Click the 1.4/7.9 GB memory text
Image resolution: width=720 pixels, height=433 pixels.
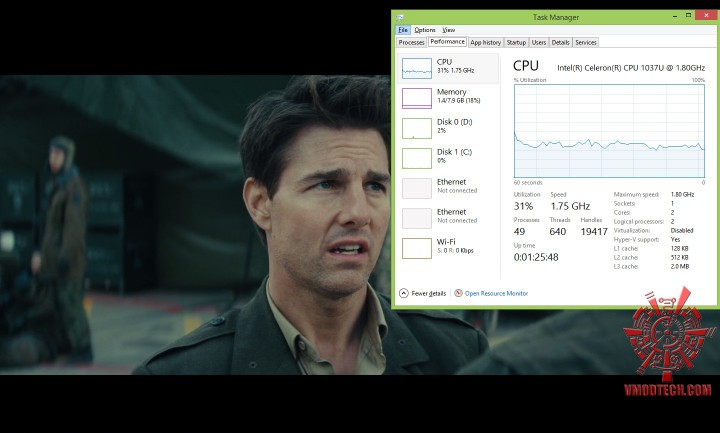tap(458, 101)
